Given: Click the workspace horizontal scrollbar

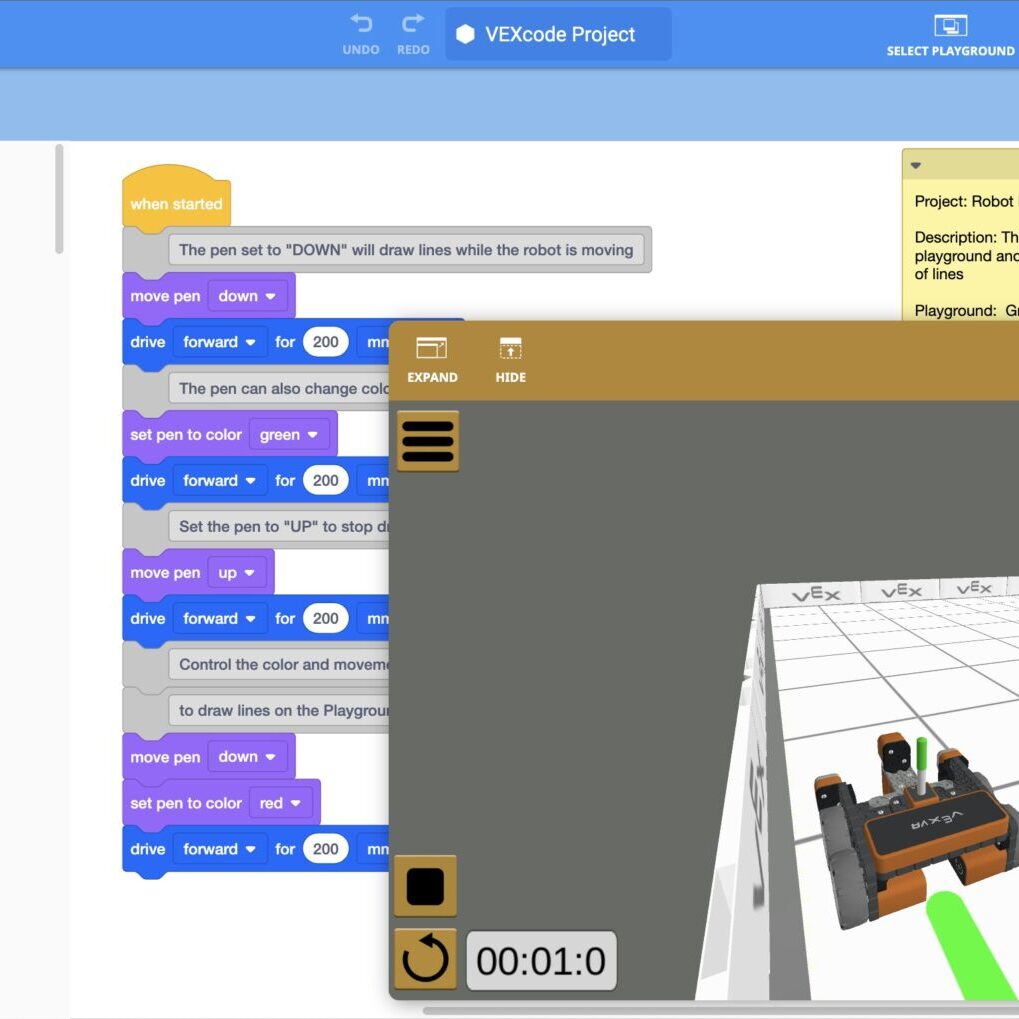Looking at the screenshot, I should pyautogui.click(x=720, y=1011).
